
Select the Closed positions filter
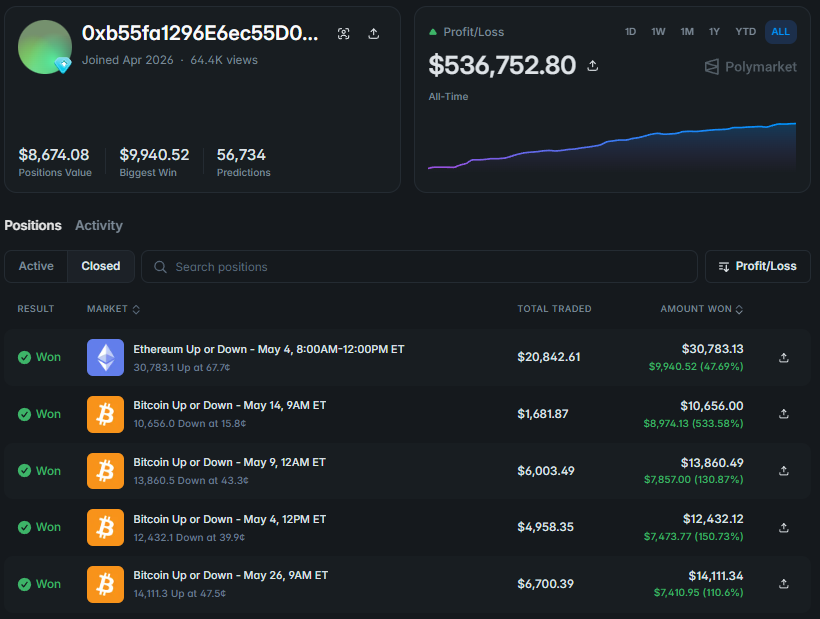pos(101,266)
